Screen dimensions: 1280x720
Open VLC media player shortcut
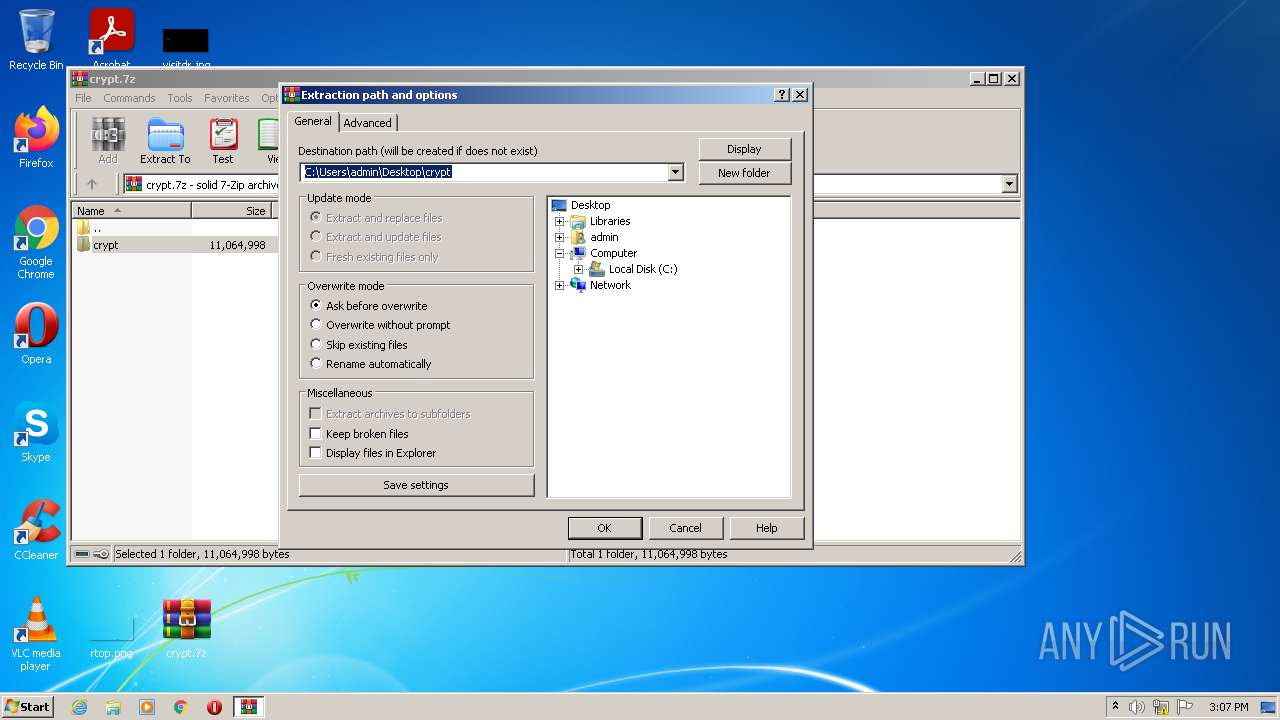tap(36, 634)
